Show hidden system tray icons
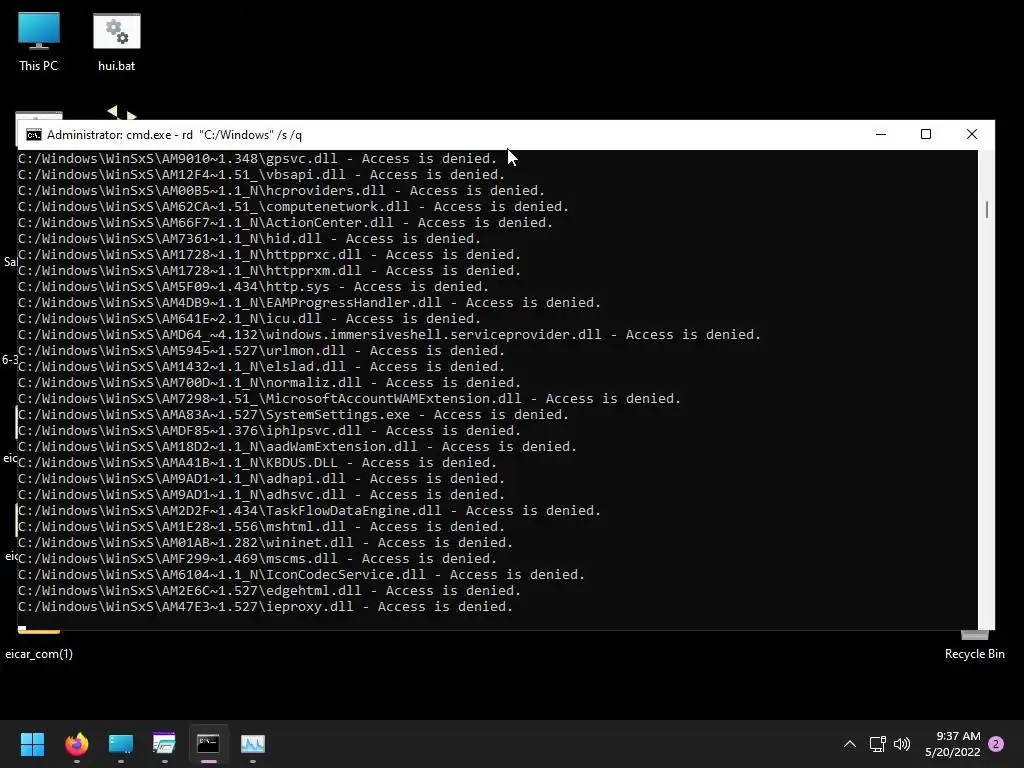 pyautogui.click(x=850, y=744)
